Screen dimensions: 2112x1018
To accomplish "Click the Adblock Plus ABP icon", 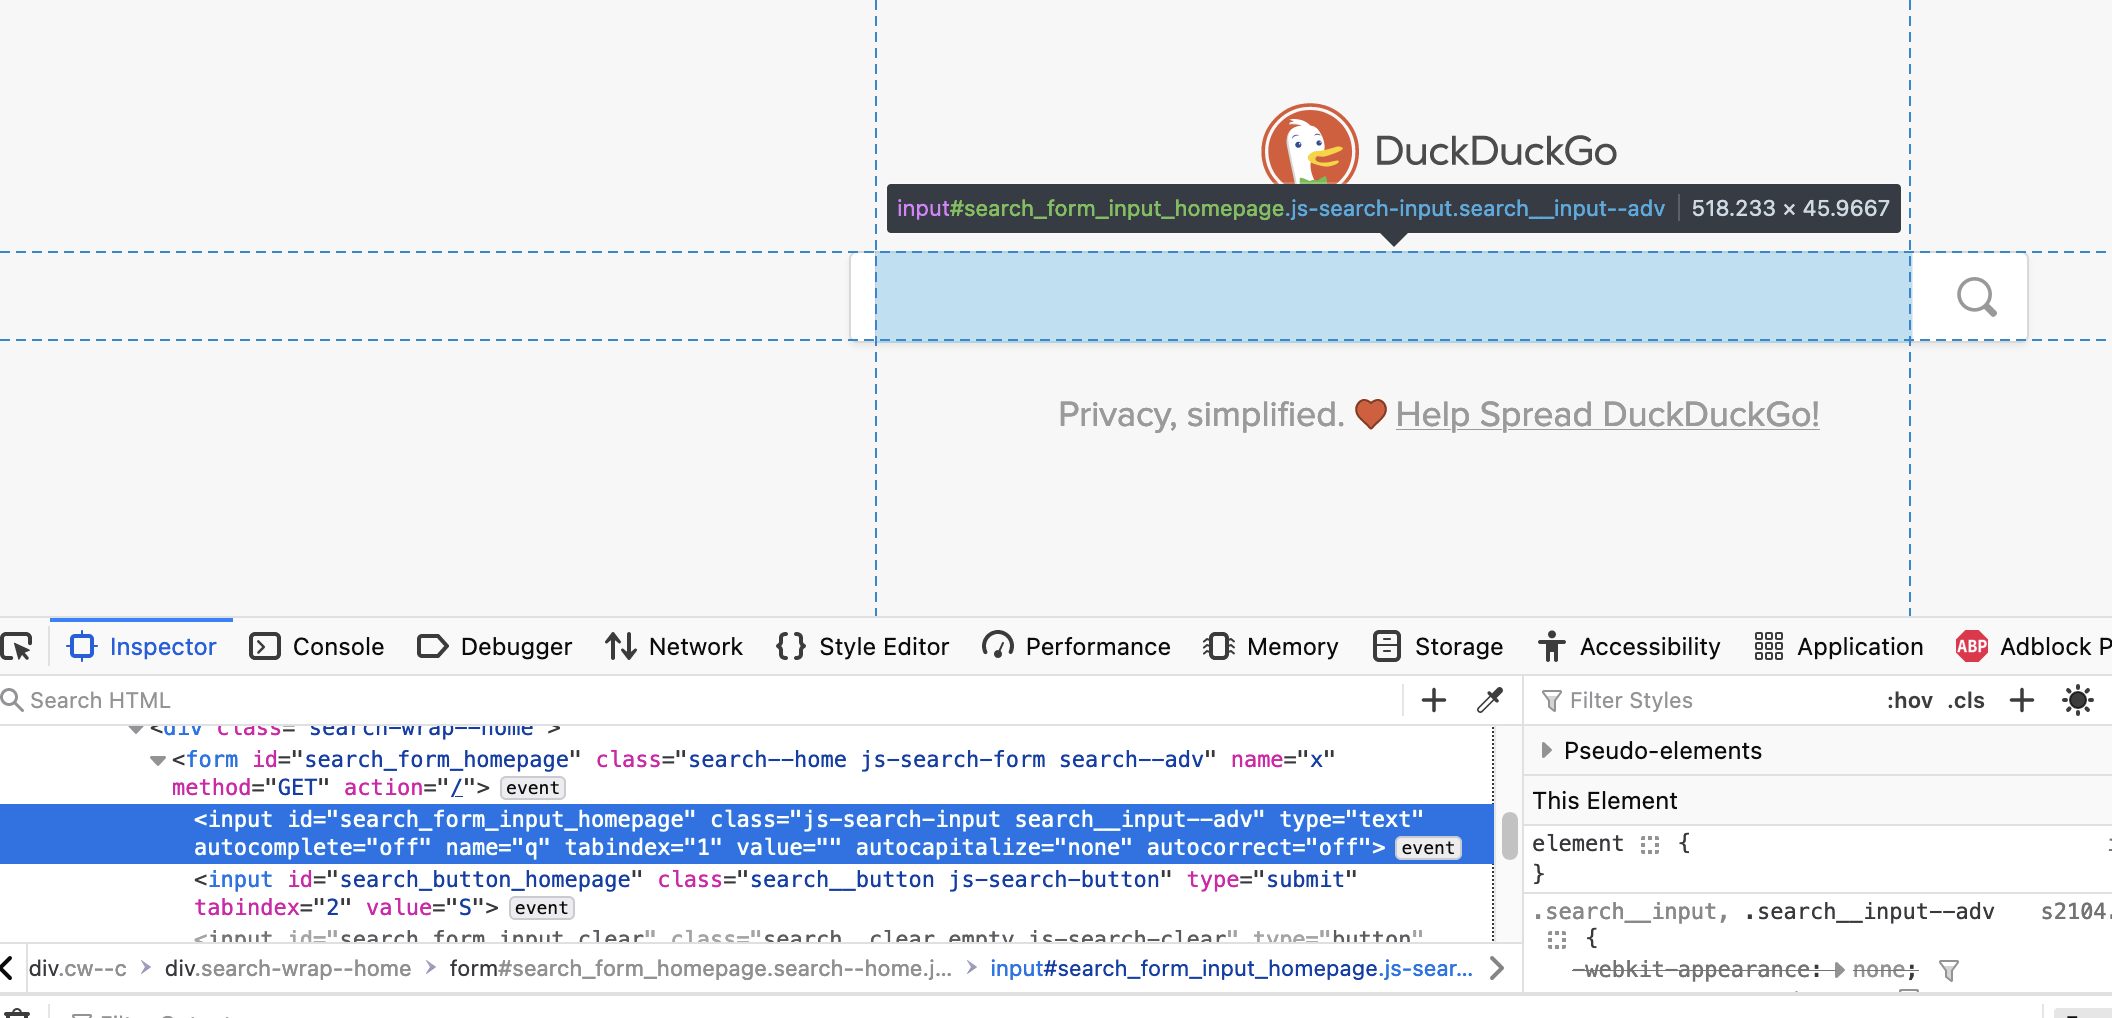I will [1971, 647].
